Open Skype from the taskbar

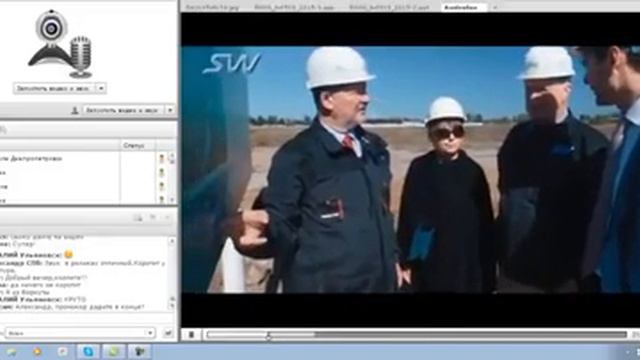(88, 351)
